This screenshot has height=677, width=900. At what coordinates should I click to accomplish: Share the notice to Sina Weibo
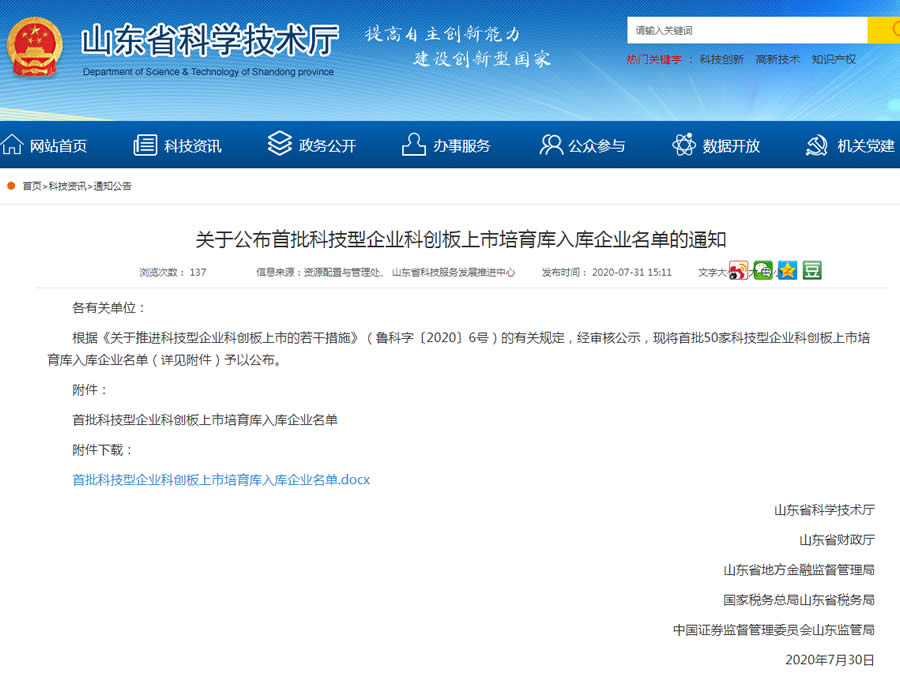738,271
